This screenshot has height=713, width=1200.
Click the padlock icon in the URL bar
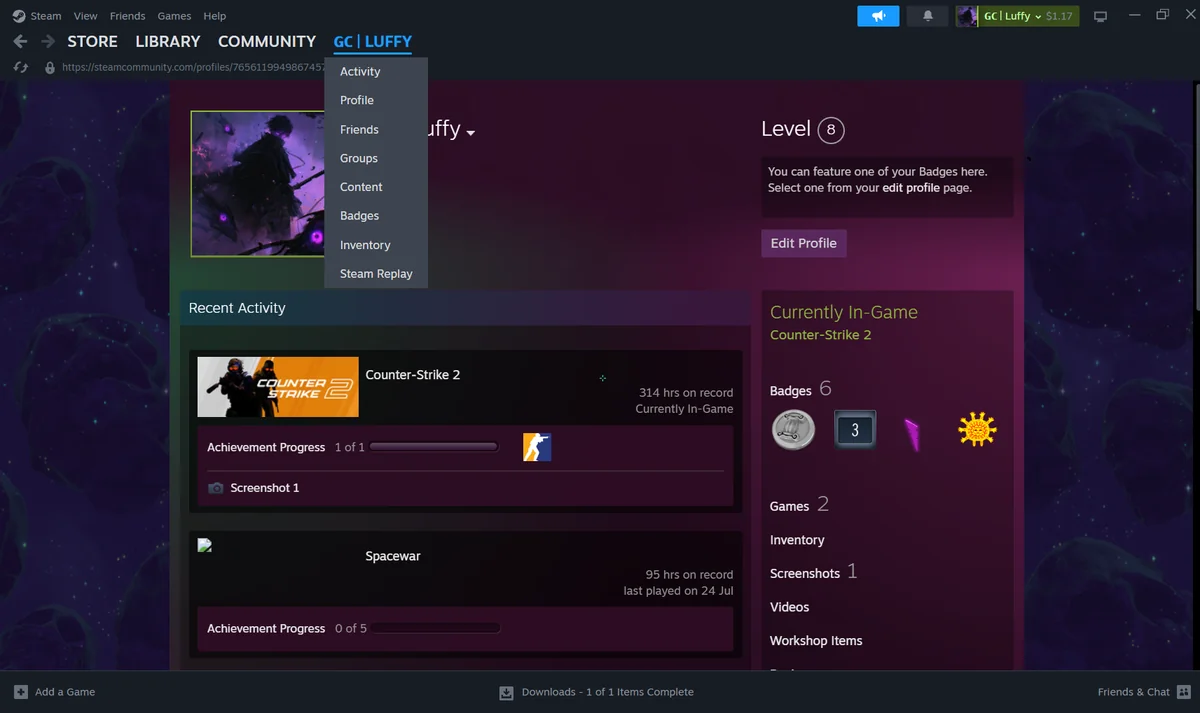(x=50, y=67)
